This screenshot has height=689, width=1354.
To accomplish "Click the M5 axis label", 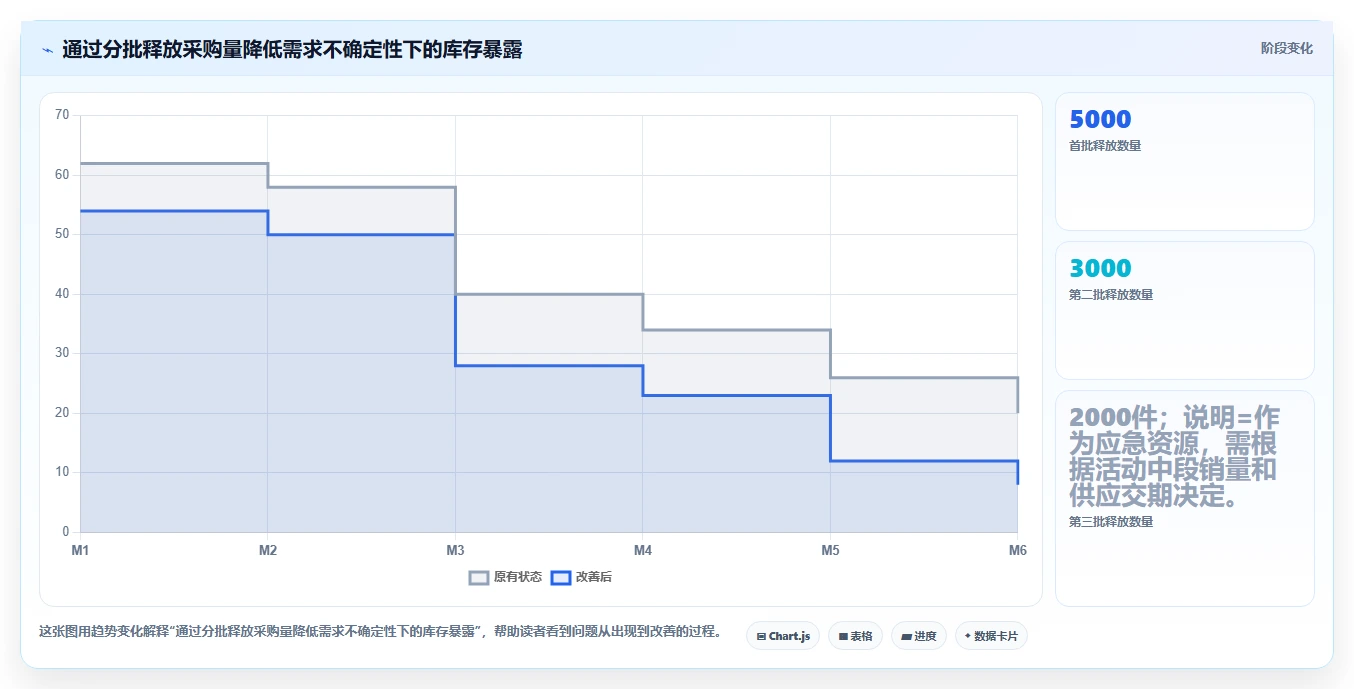I will [x=830, y=550].
